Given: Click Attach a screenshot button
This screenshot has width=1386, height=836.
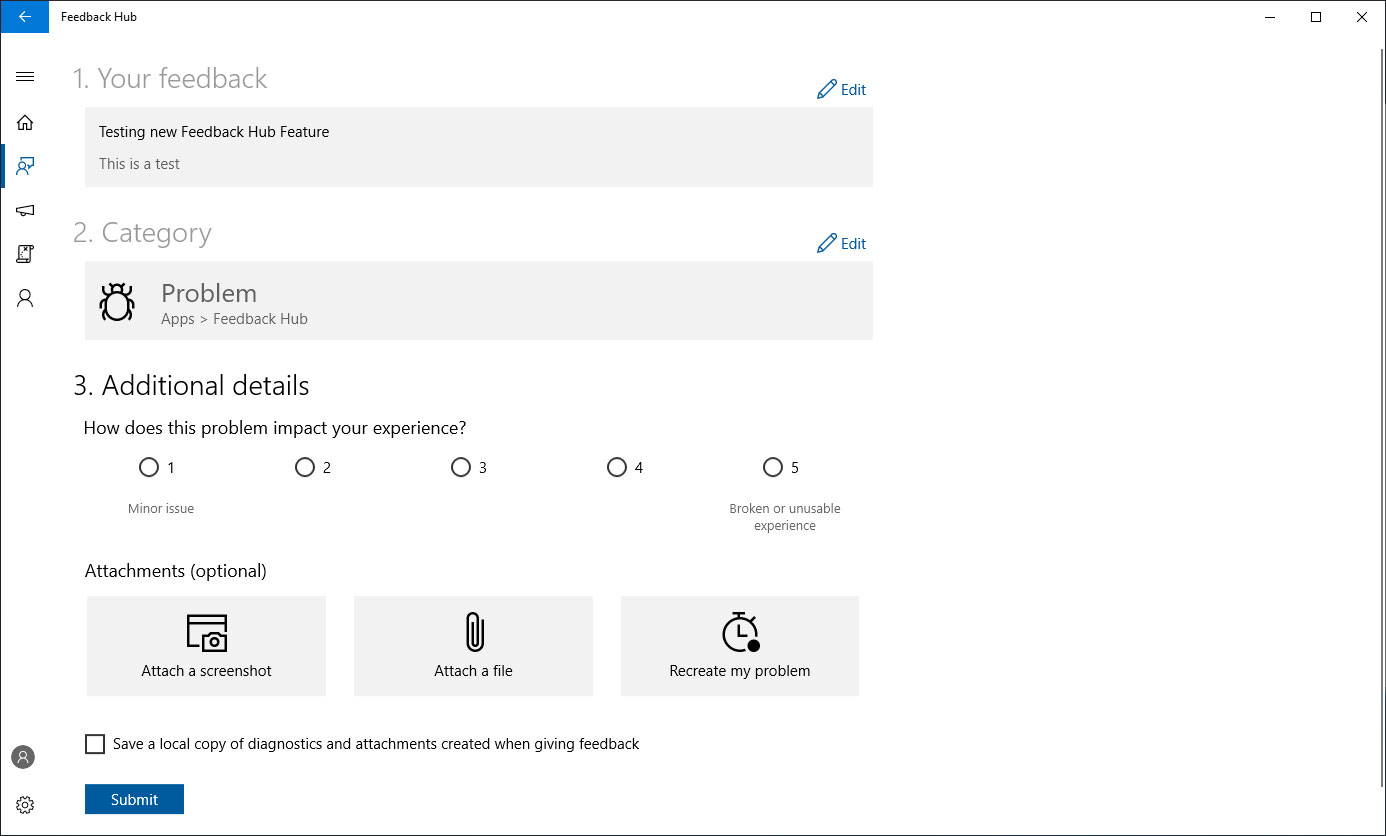Looking at the screenshot, I should pyautogui.click(x=206, y=646).
